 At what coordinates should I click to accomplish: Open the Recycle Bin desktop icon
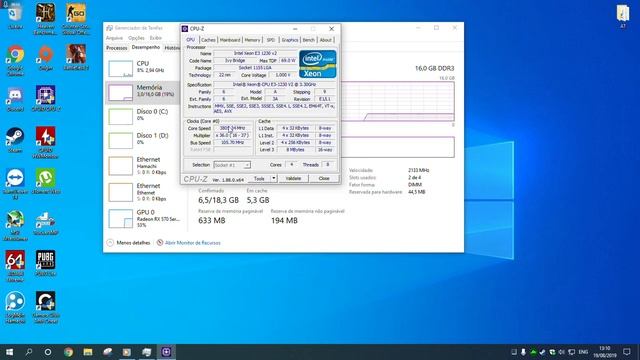[x=15, y=16]
